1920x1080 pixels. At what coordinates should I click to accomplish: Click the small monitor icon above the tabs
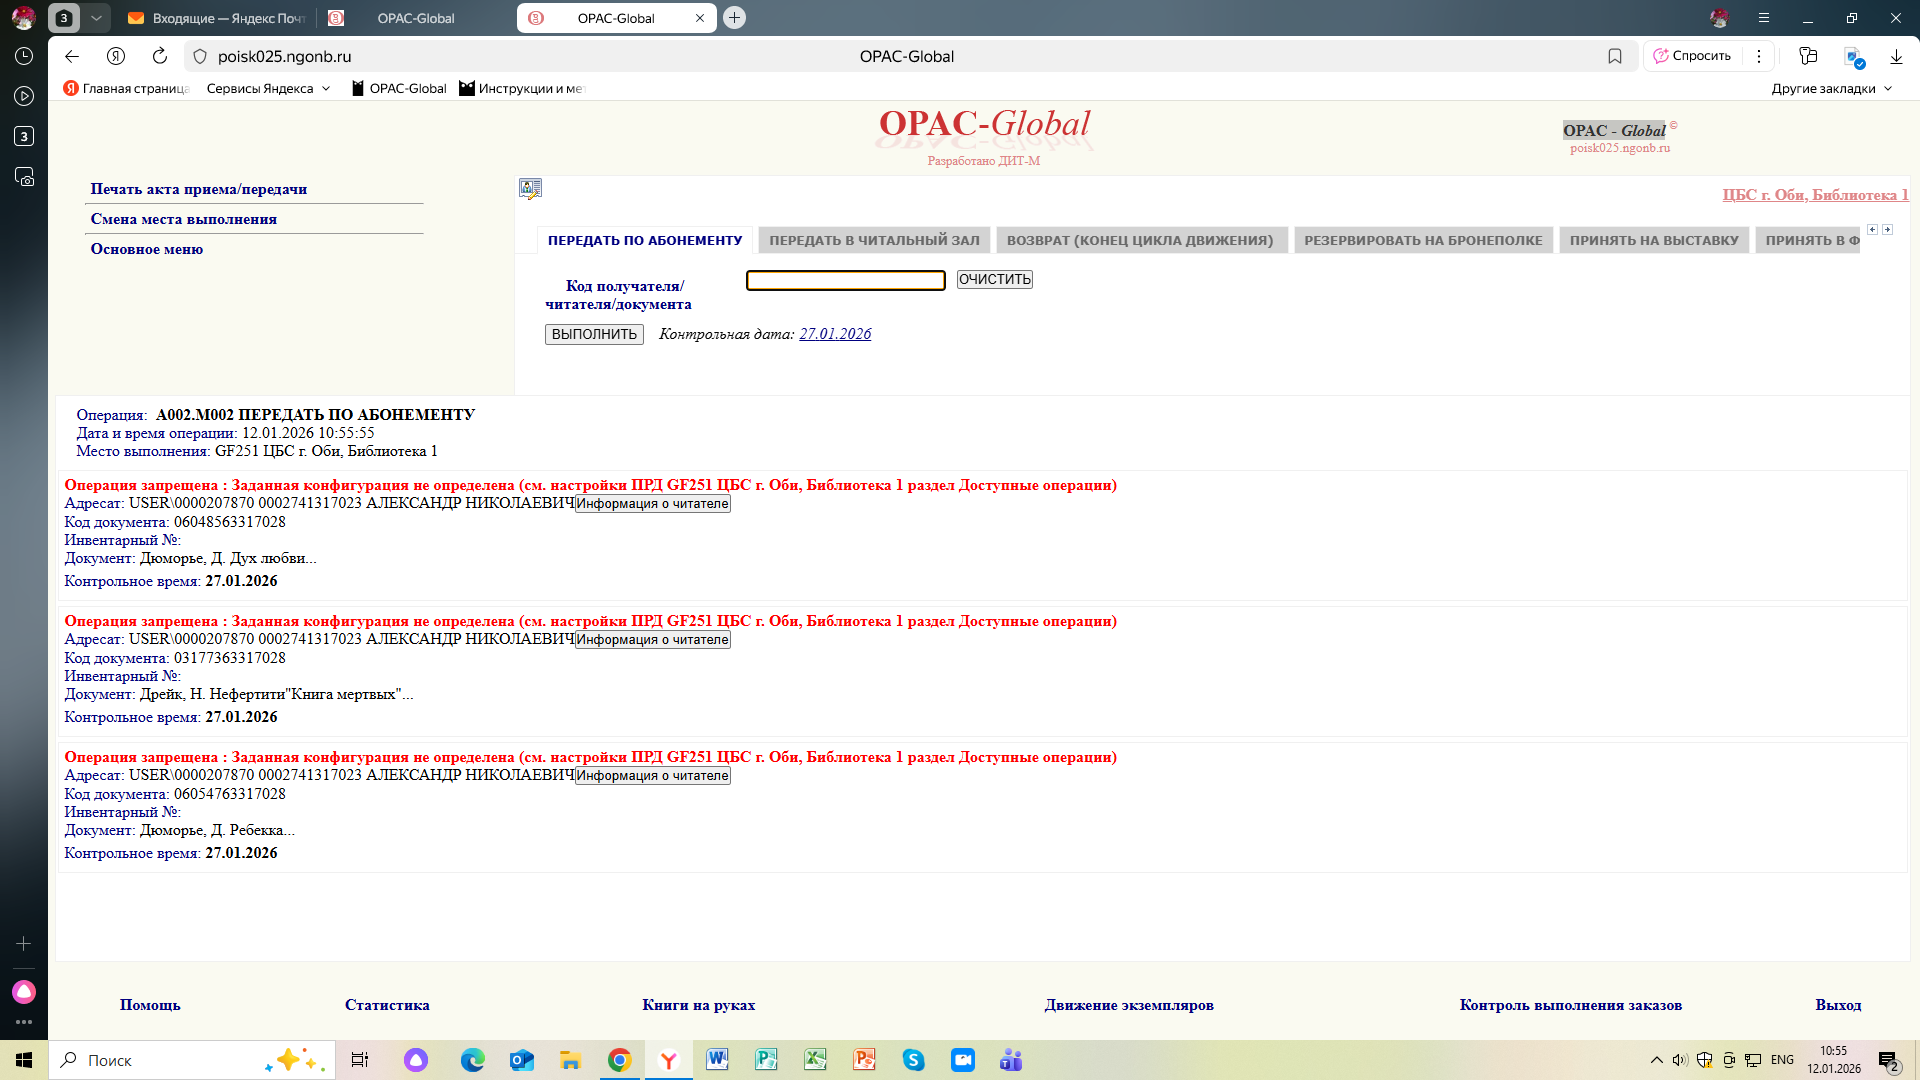(530, 188)
